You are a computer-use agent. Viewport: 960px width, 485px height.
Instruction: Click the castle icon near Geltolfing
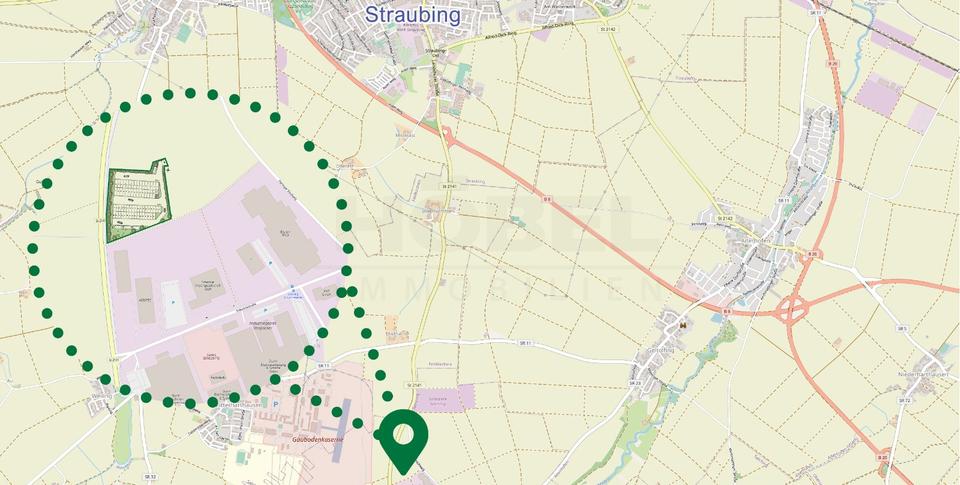(x=683, y=326)
